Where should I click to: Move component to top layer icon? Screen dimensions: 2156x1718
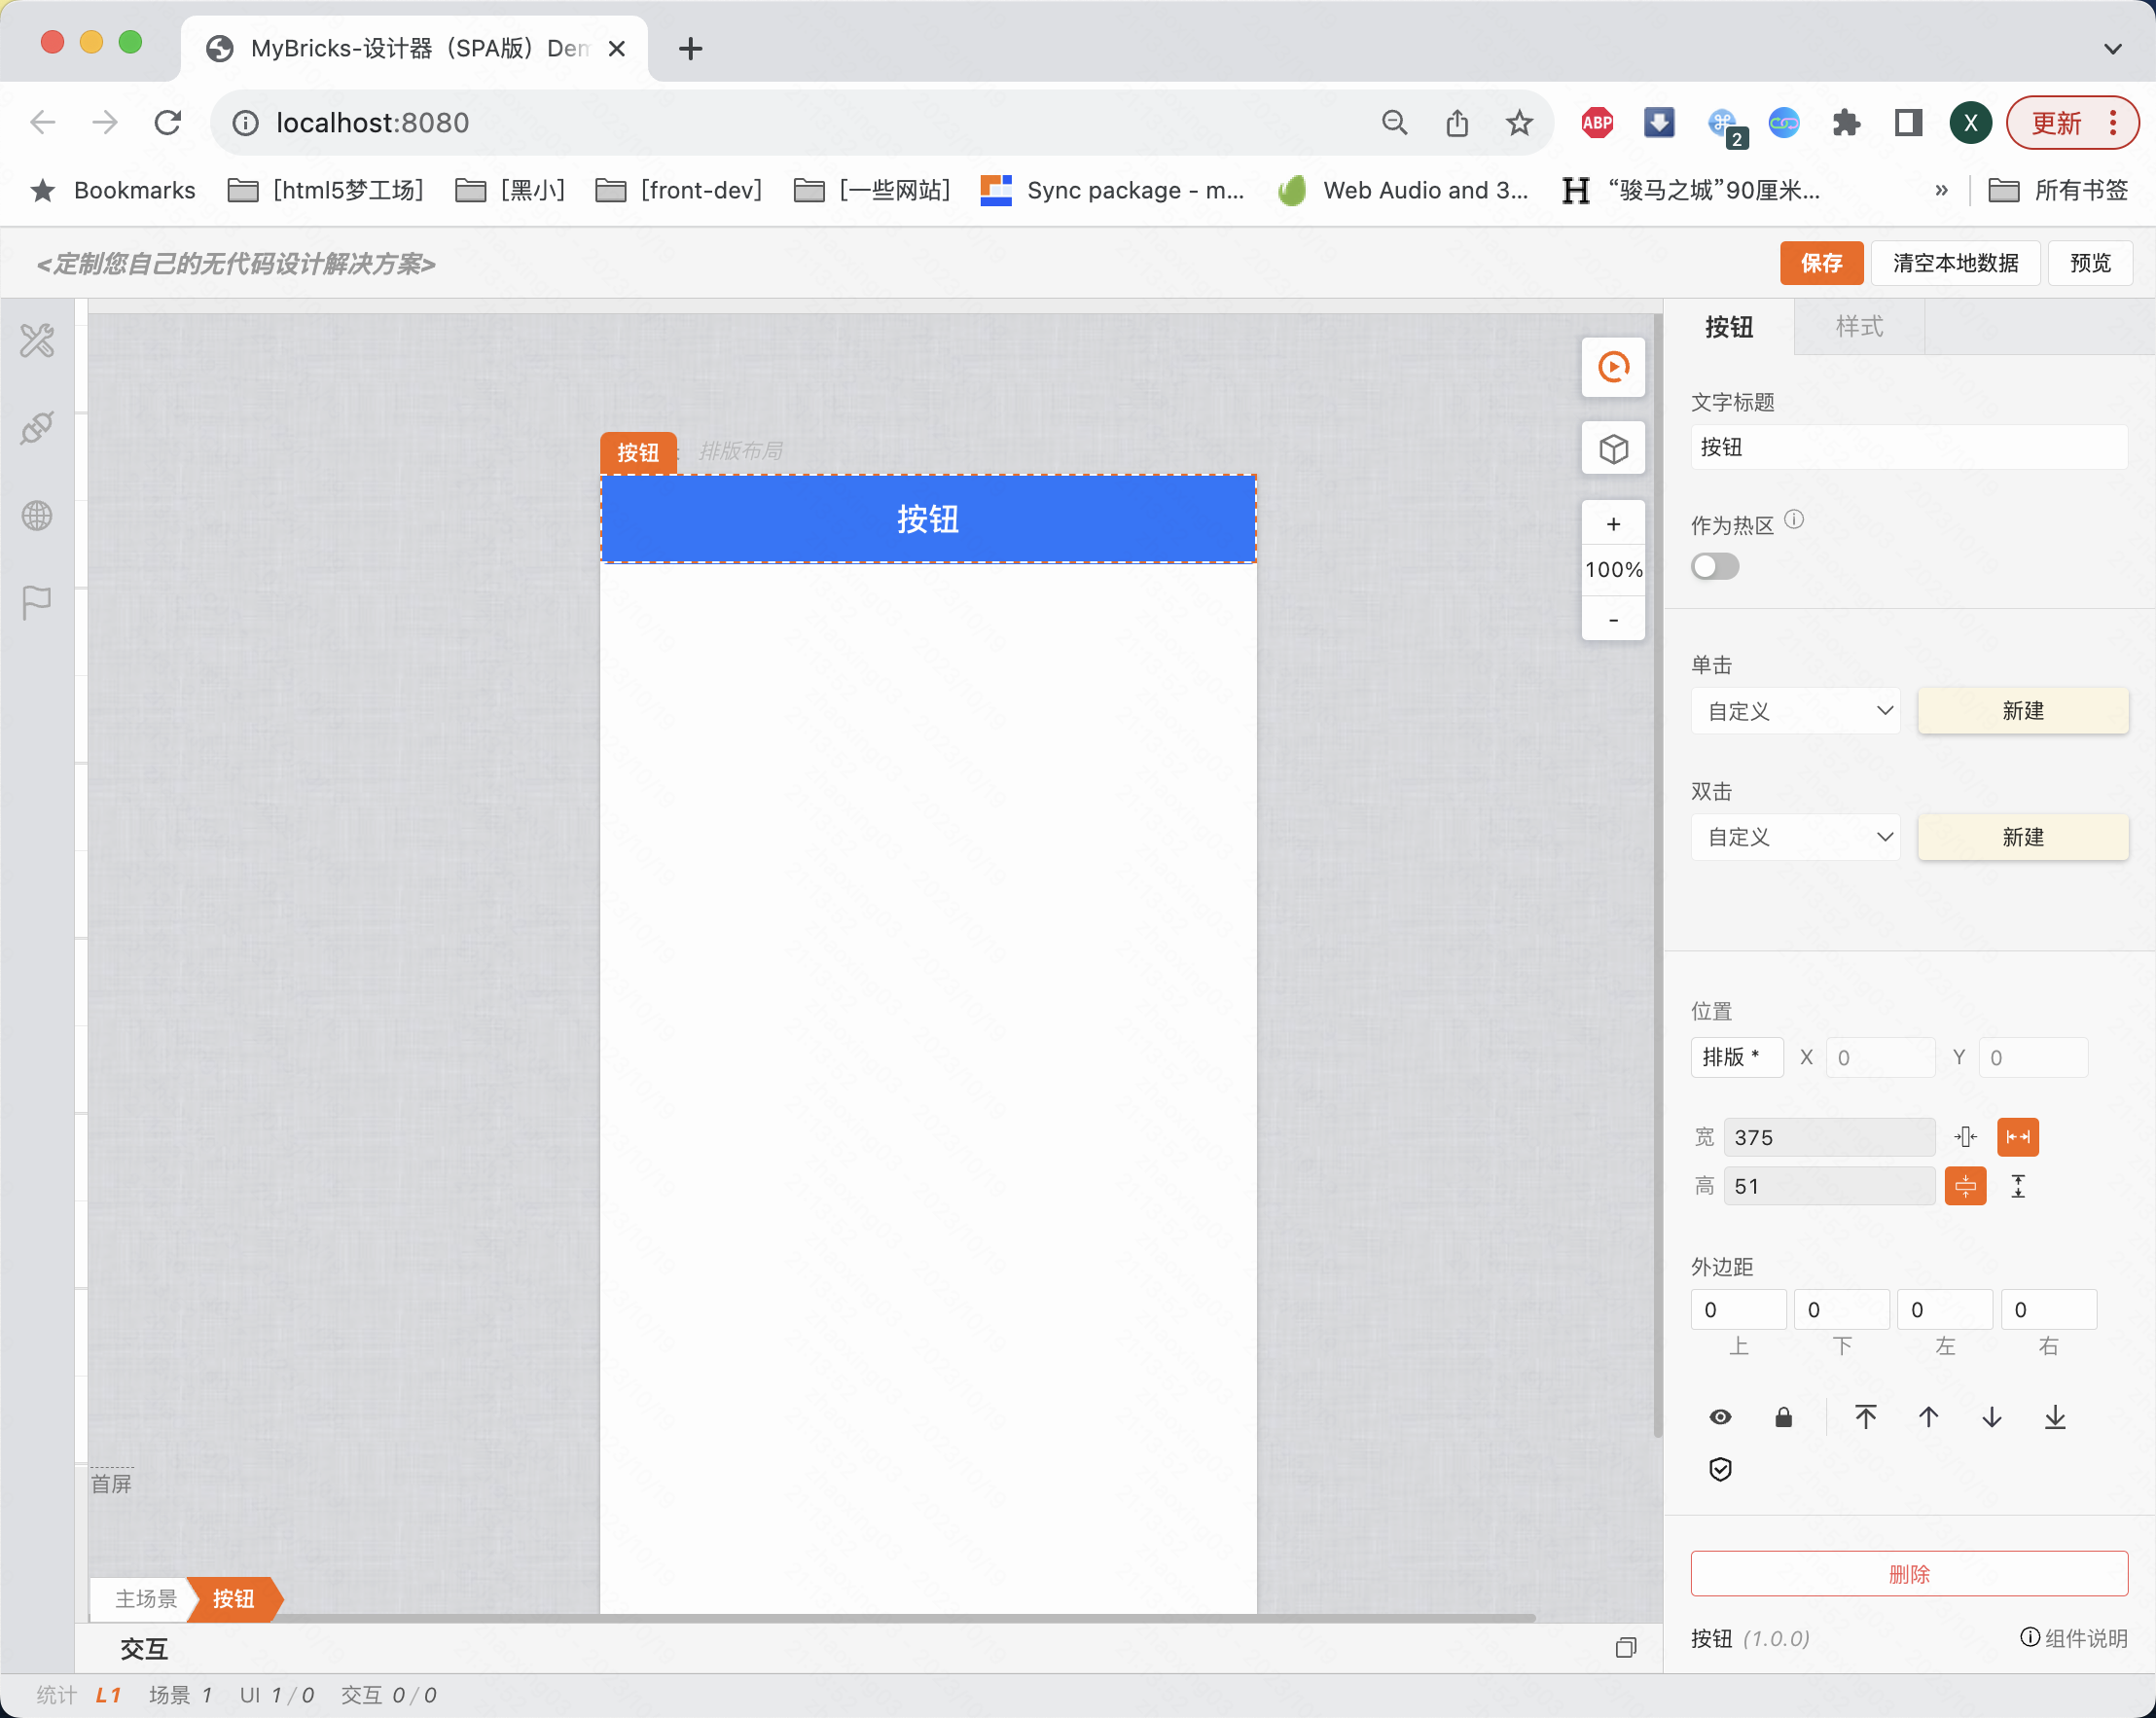1866,1417
